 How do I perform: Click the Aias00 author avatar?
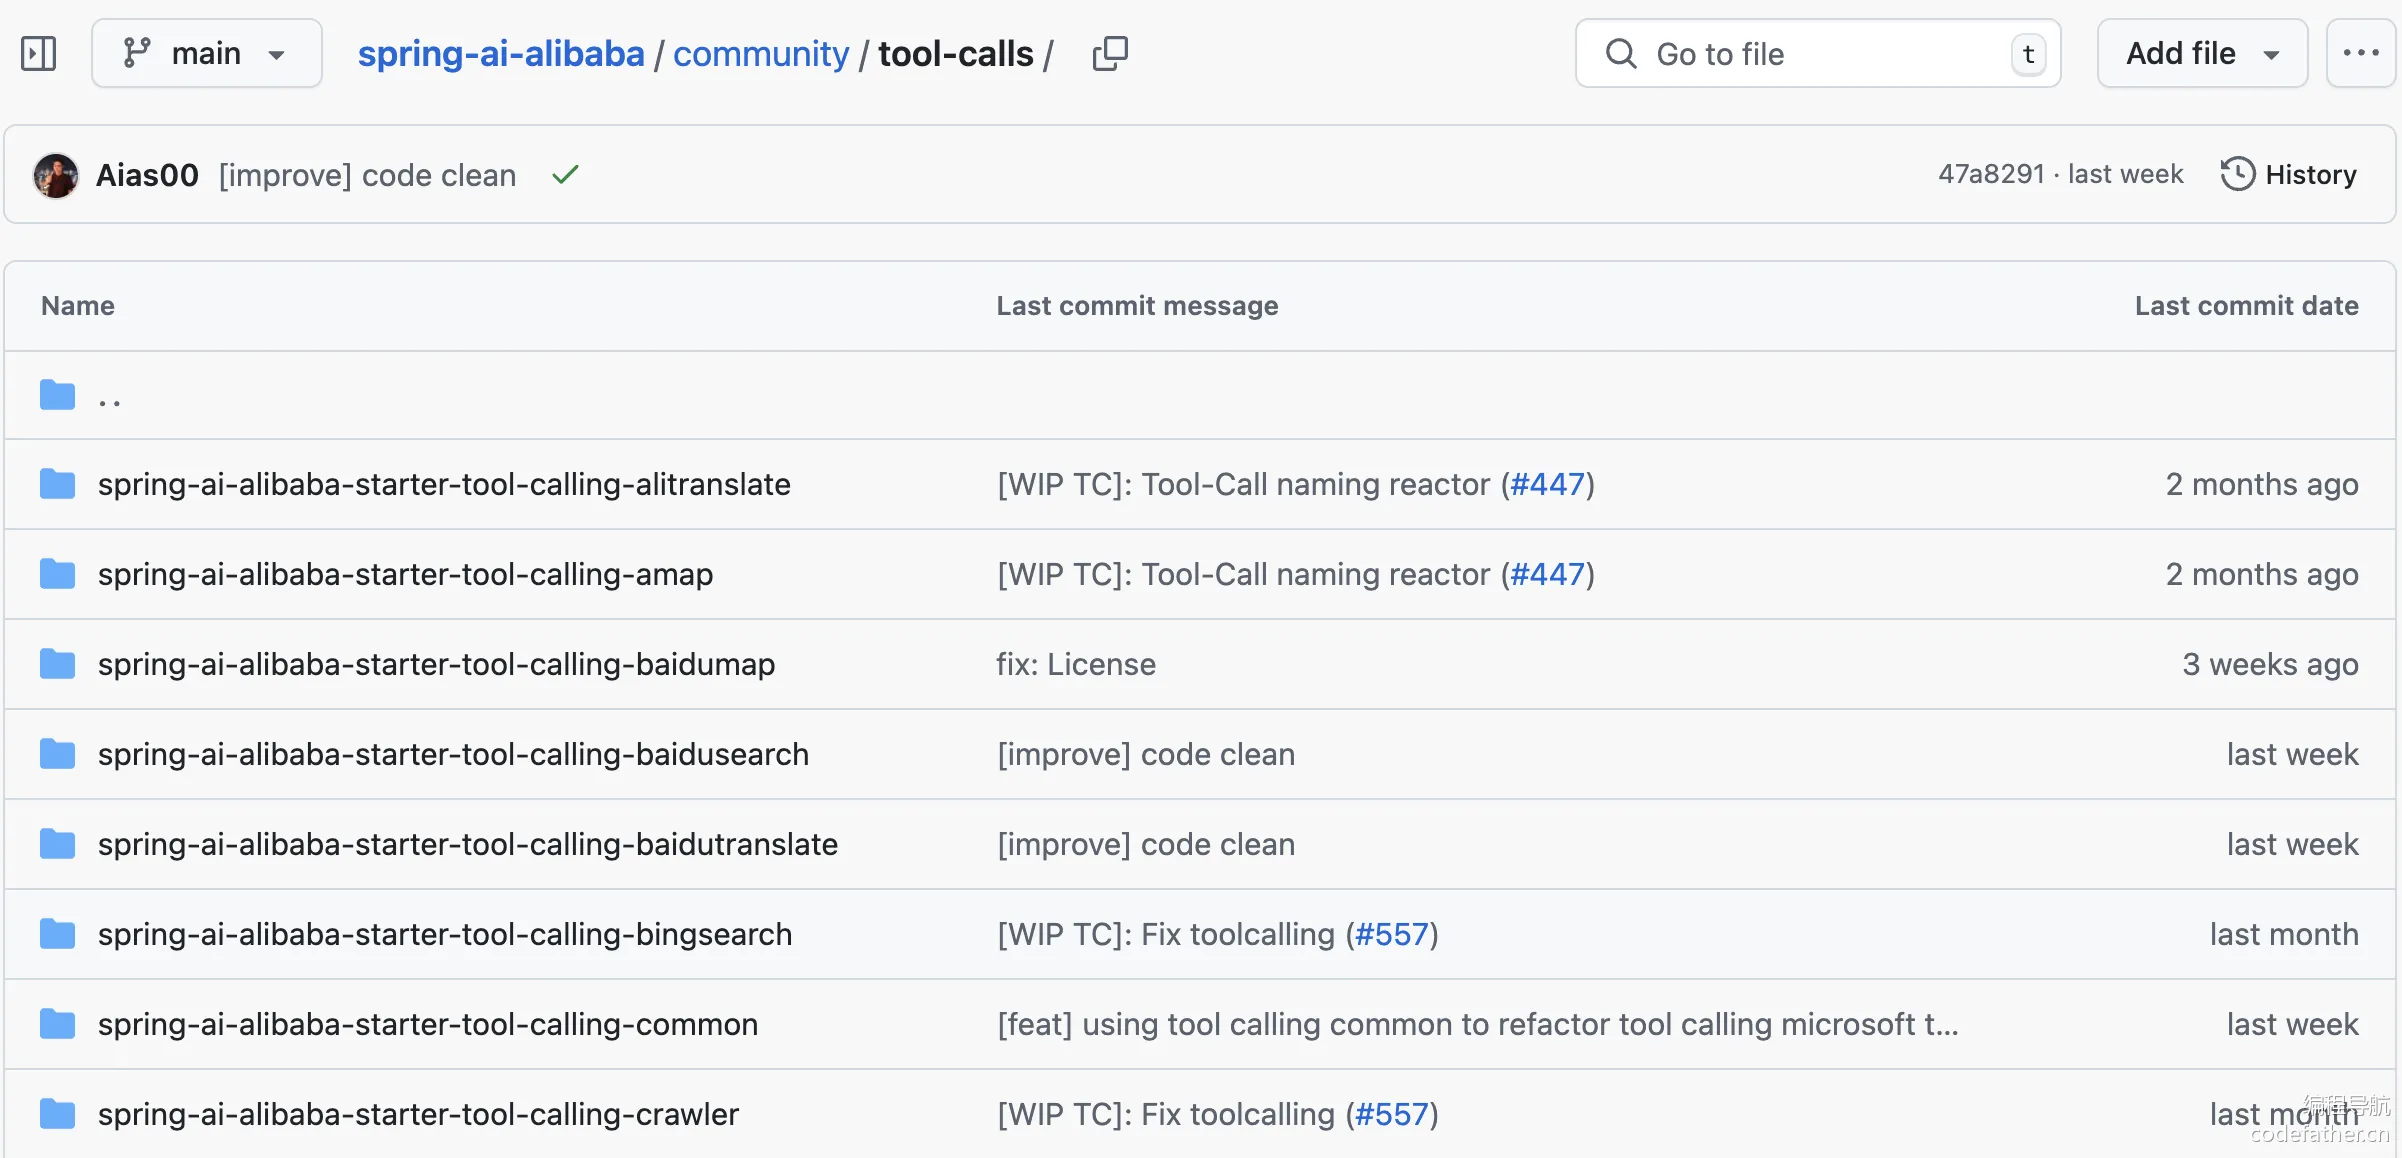point(56,175)
